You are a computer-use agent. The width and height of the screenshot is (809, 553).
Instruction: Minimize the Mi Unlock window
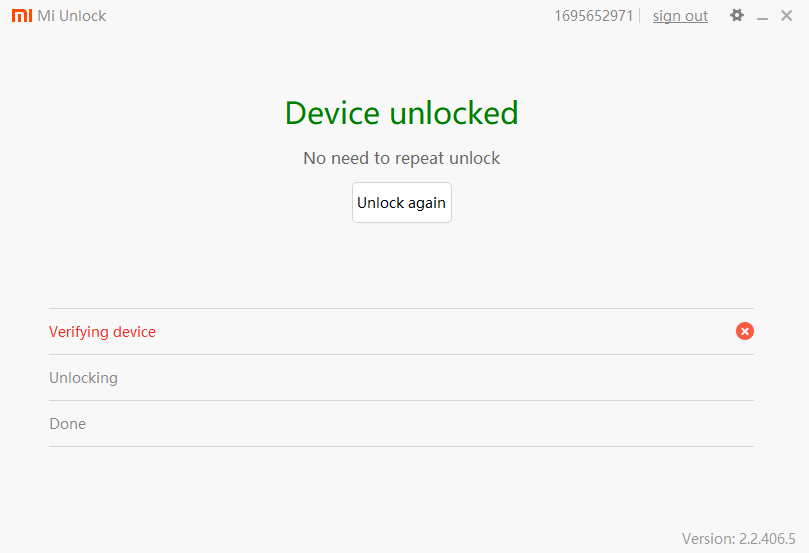tap(762, 17)
